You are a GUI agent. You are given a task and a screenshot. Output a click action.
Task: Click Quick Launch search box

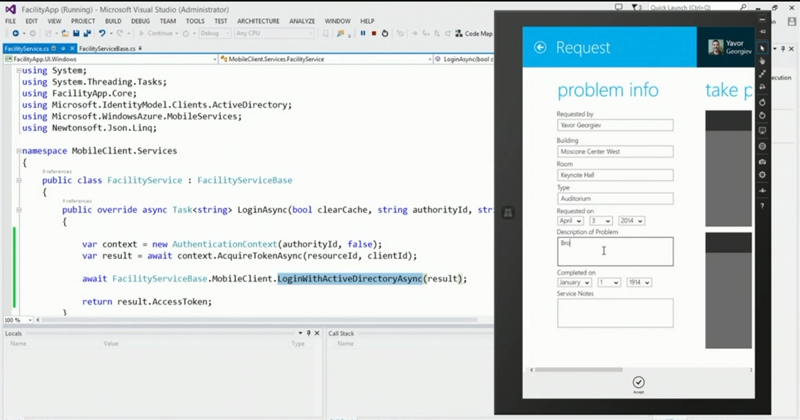[693, 8]
